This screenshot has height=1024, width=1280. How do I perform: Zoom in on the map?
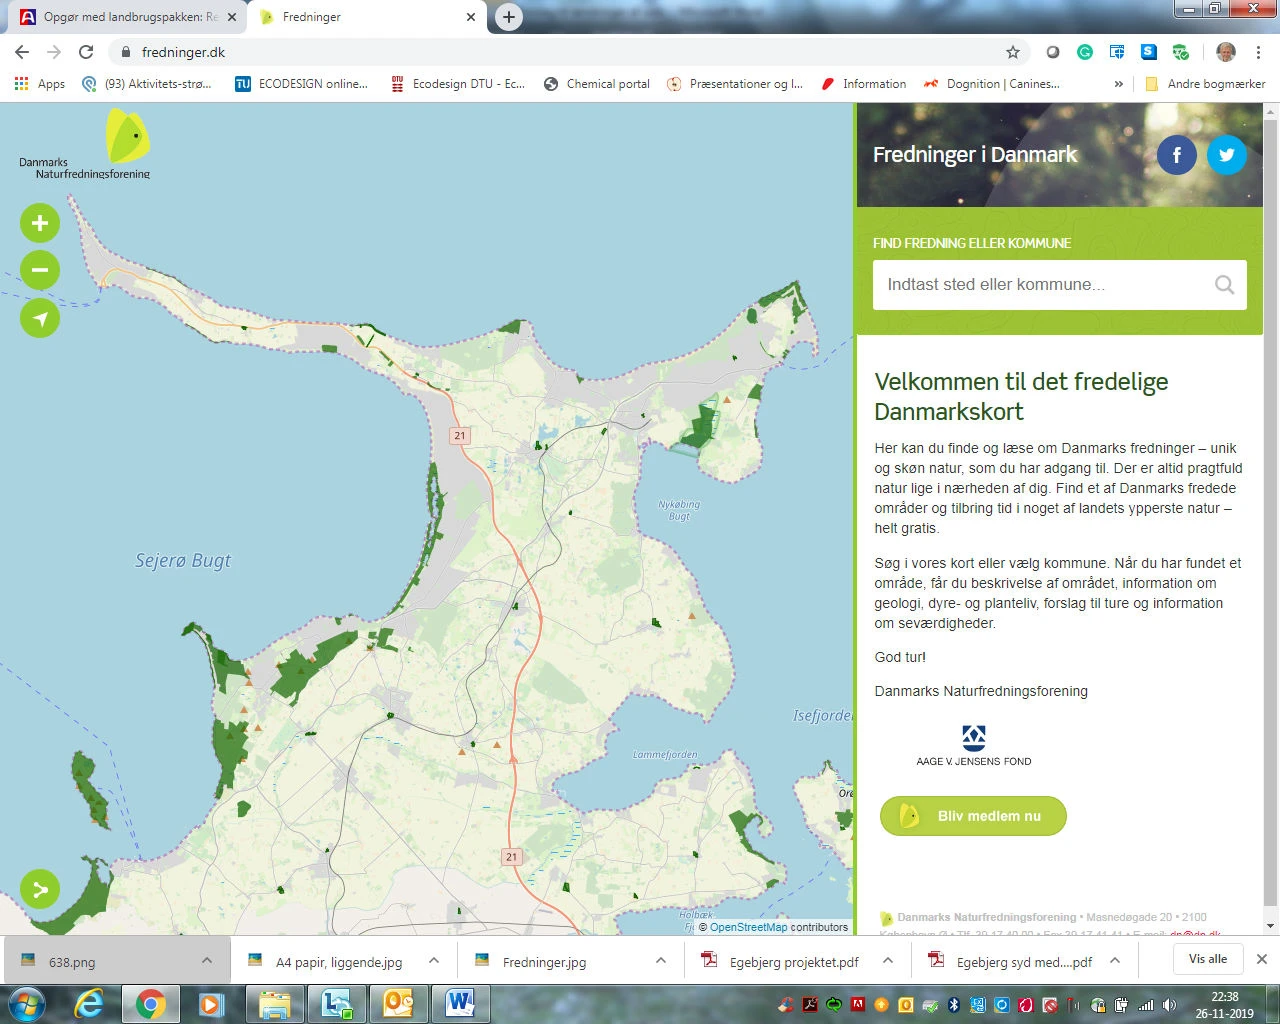coord(40,223)
